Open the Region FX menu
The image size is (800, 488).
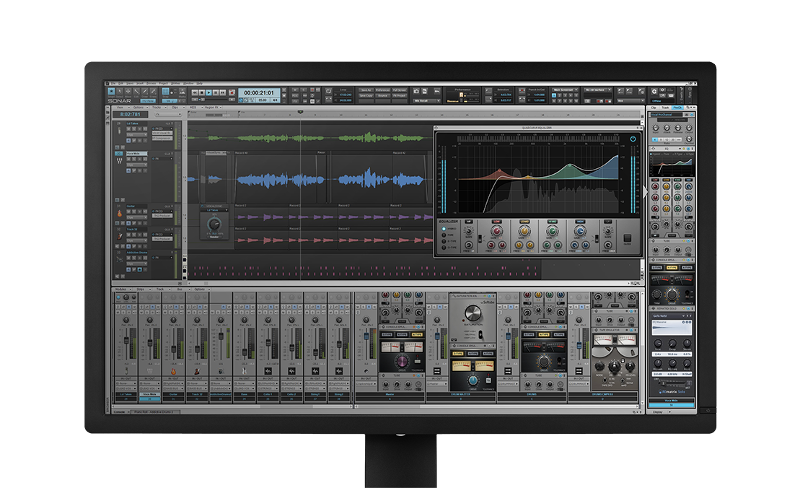pyautogui.click(x=212, y=108)
